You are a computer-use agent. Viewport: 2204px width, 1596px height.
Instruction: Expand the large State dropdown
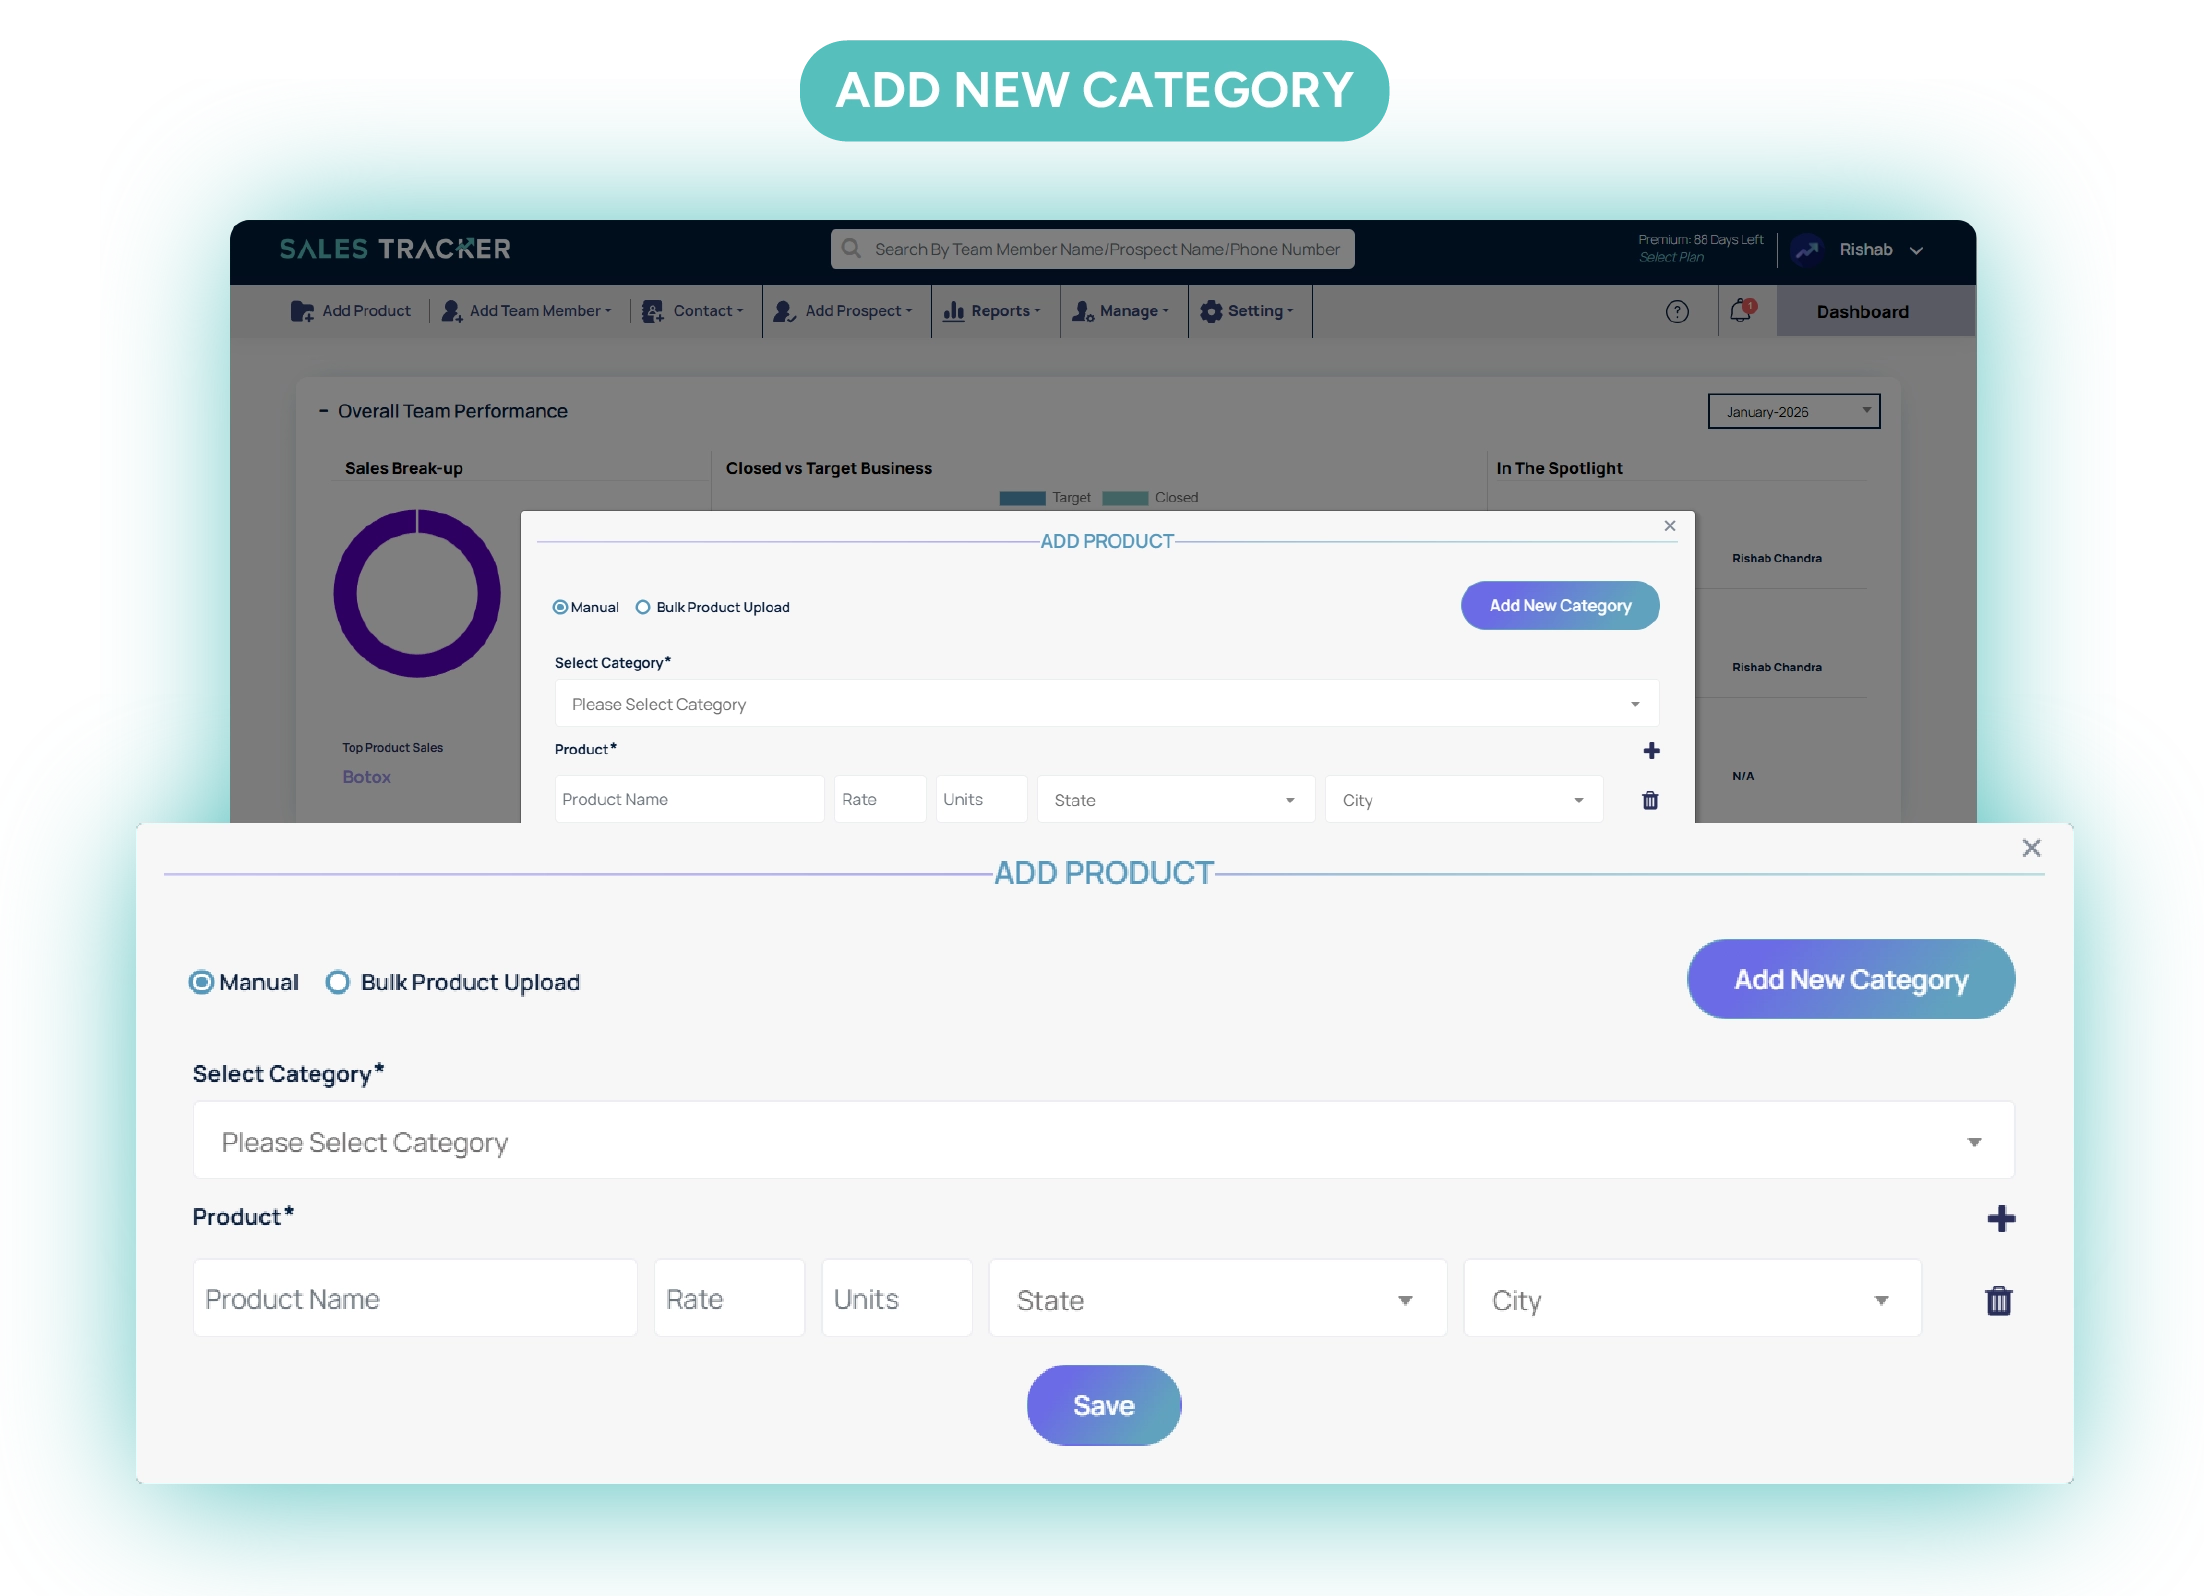[1217, 1299]
